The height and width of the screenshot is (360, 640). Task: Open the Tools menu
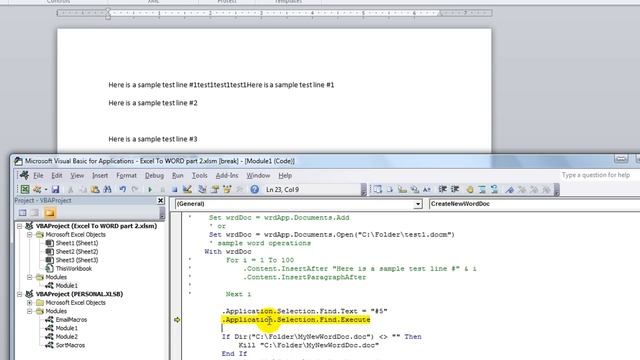coord(200,176)
